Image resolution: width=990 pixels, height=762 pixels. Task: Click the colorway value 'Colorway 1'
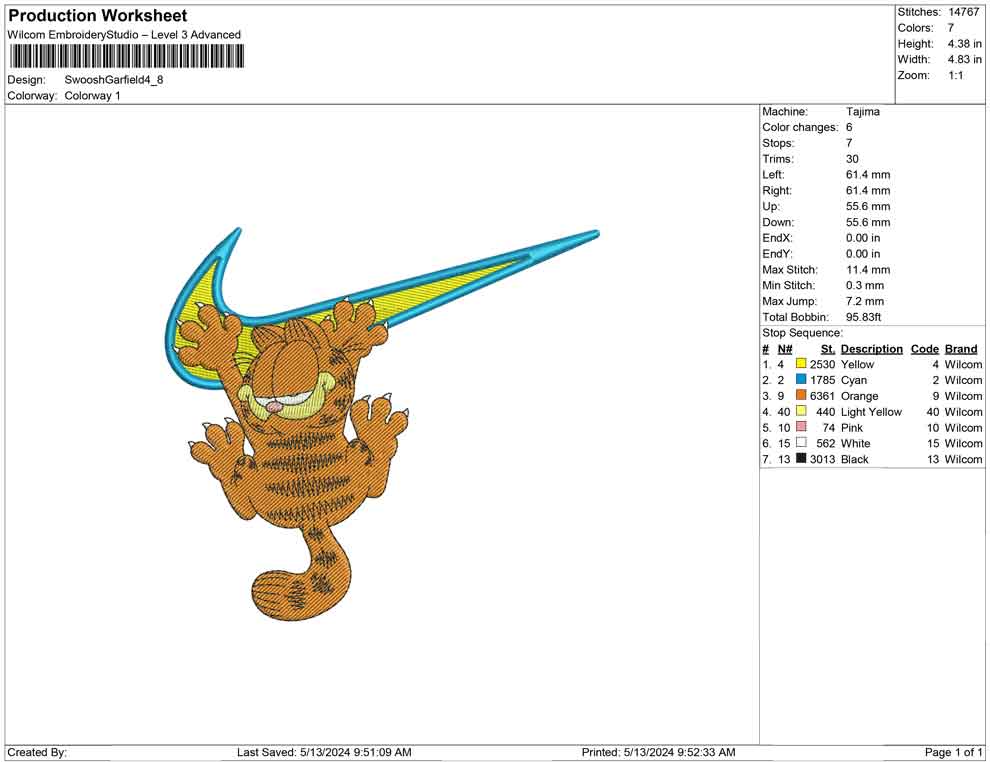[x=92, y=96]
